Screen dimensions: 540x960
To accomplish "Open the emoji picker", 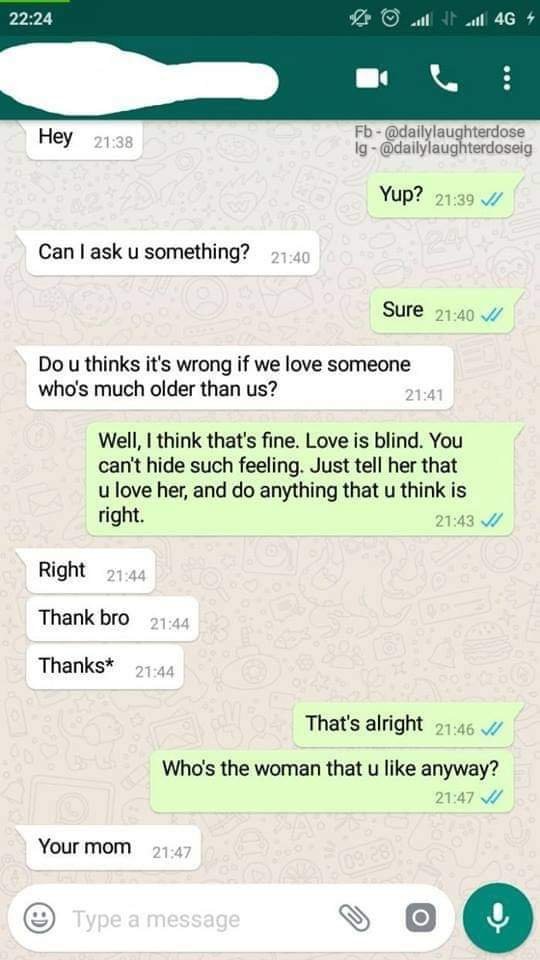I will (x=39, y=918).
